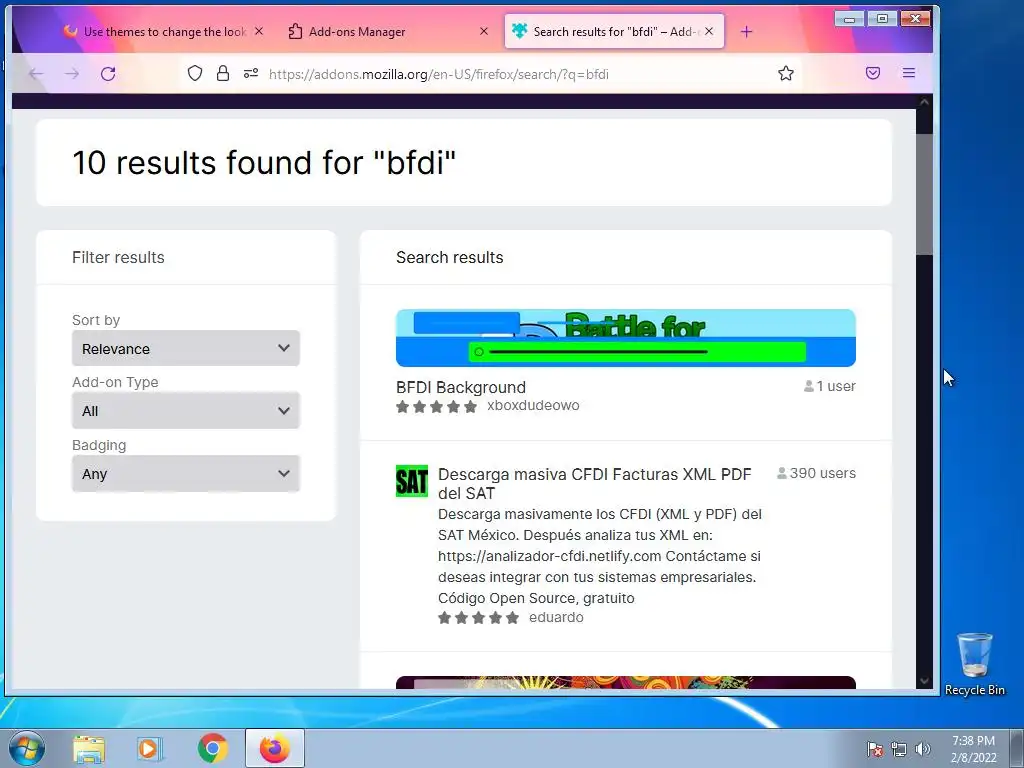Click the SAT add-on icon
This screenshot has height=768, width=1024.
pyautogui.click(x=411, y=481)
